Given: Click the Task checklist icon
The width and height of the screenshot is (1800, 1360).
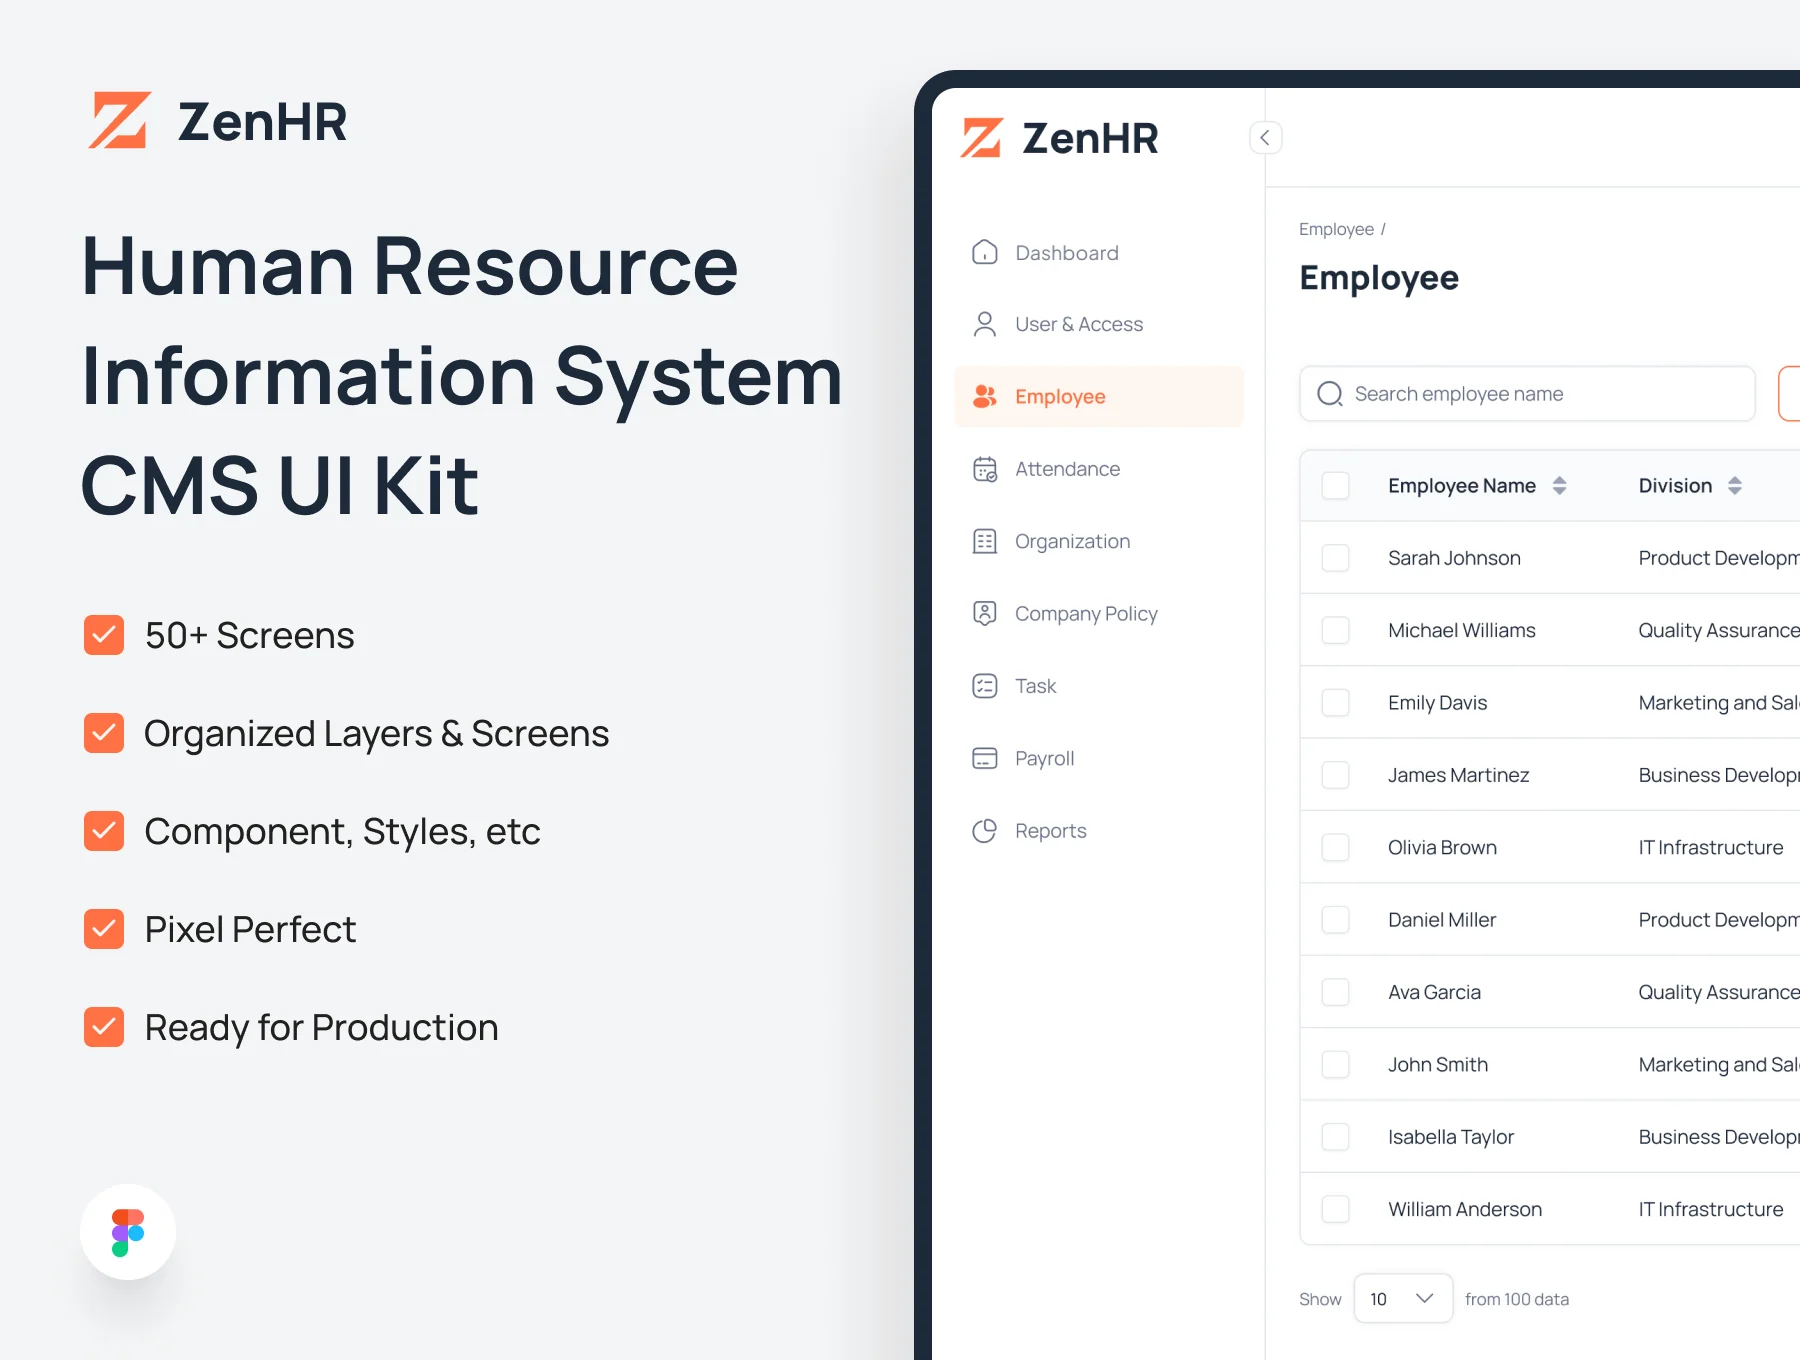Looking at the screenshot, I should click(985, 686).
